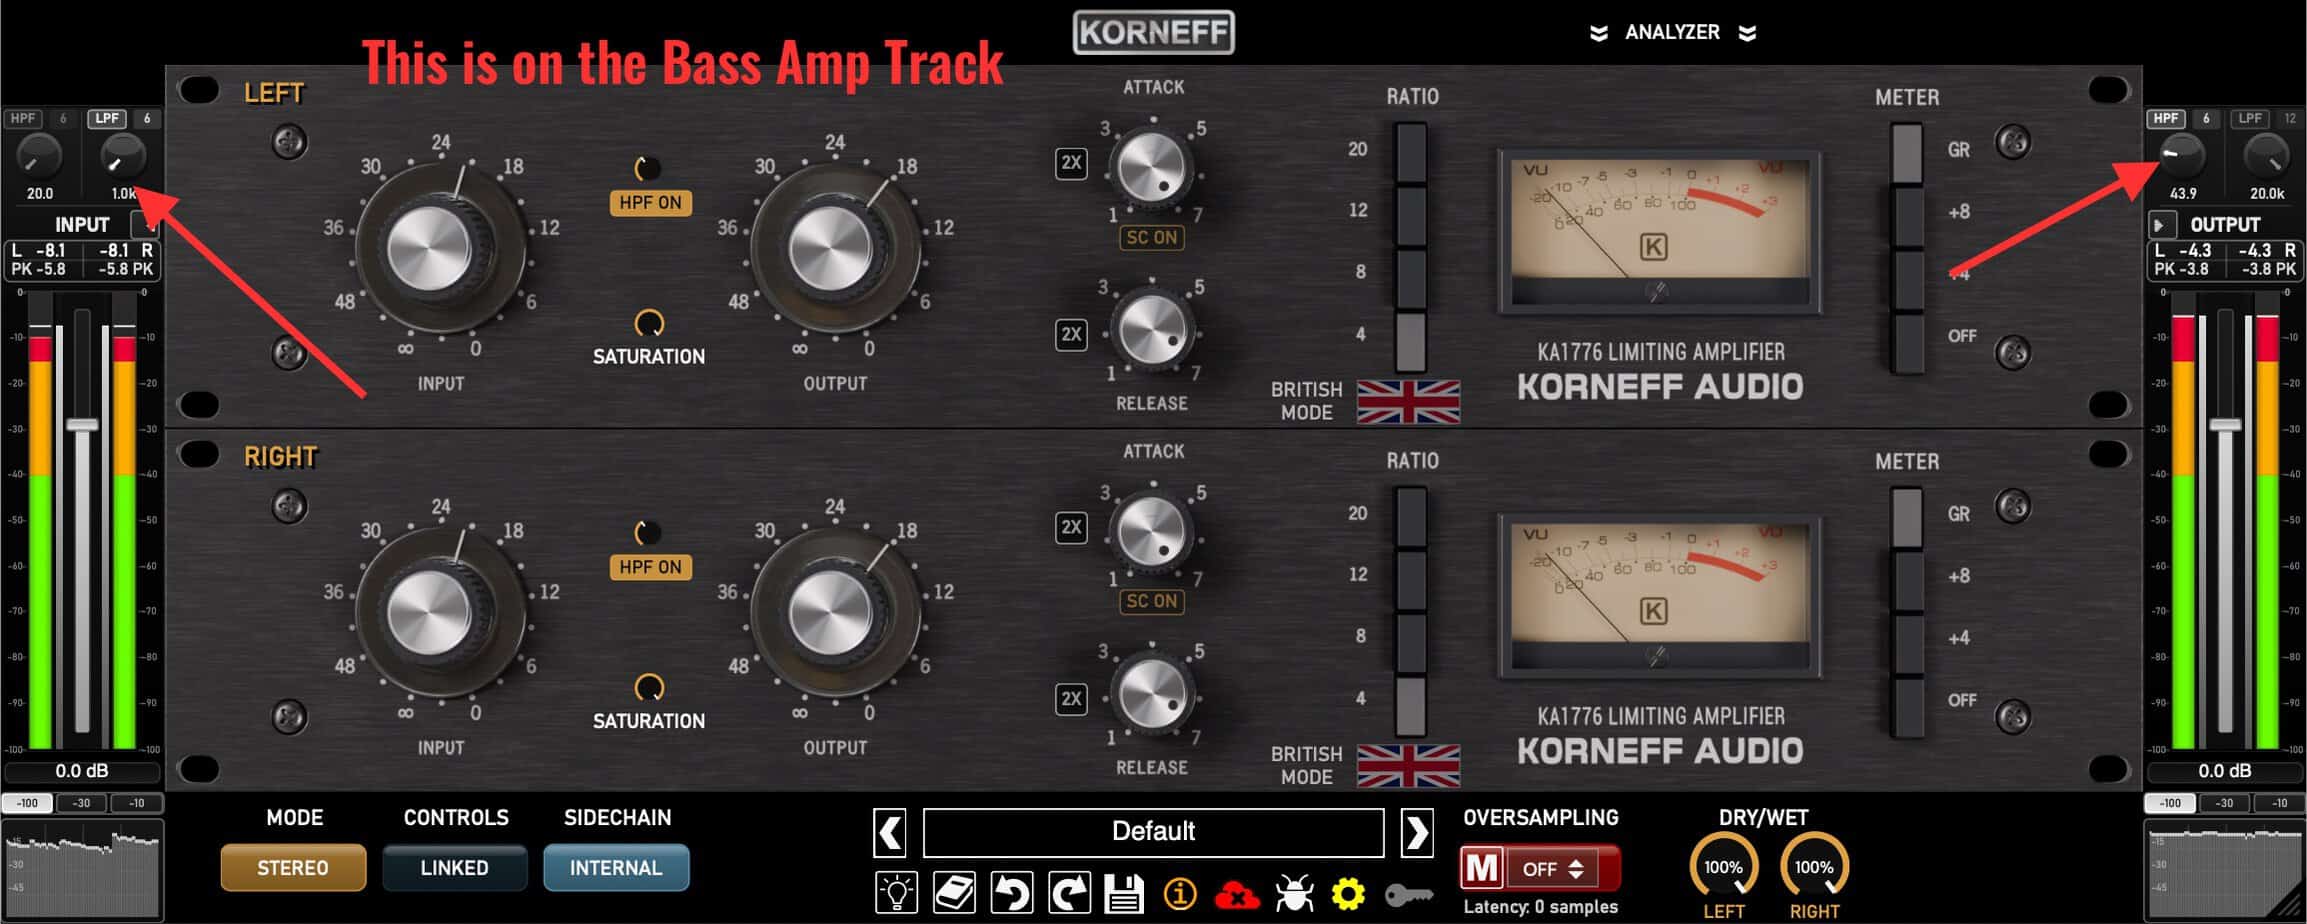Viewport: 2307px width, 924px height.
Task: Toggle 2X attack on RIGHT channel
Action: tap(1071, 527)
